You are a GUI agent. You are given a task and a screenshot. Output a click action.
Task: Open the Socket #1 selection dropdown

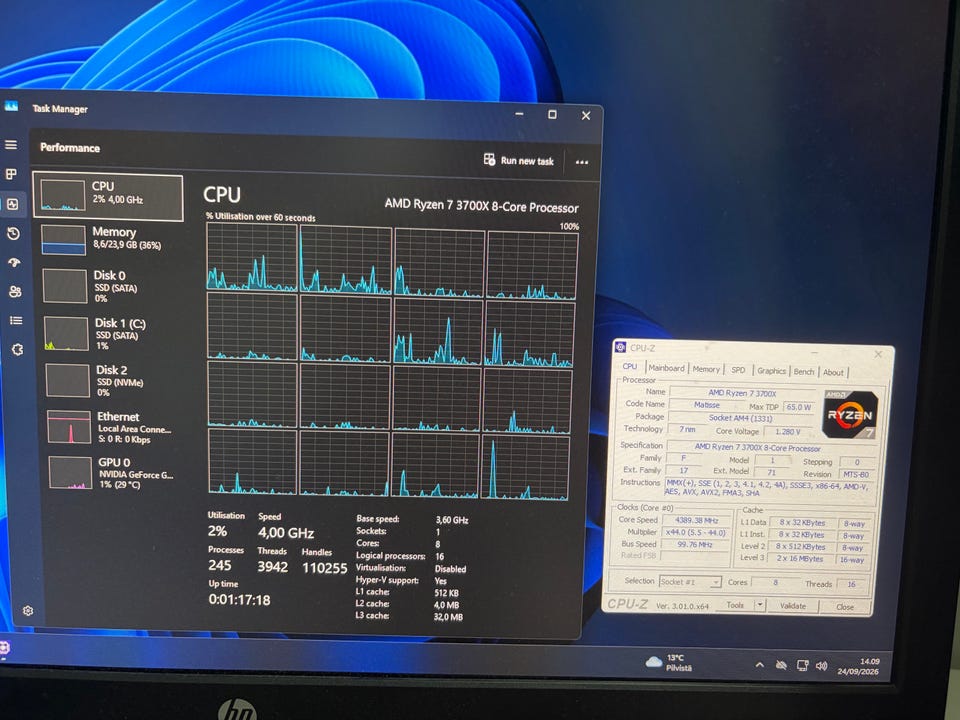tap(691, 582)
